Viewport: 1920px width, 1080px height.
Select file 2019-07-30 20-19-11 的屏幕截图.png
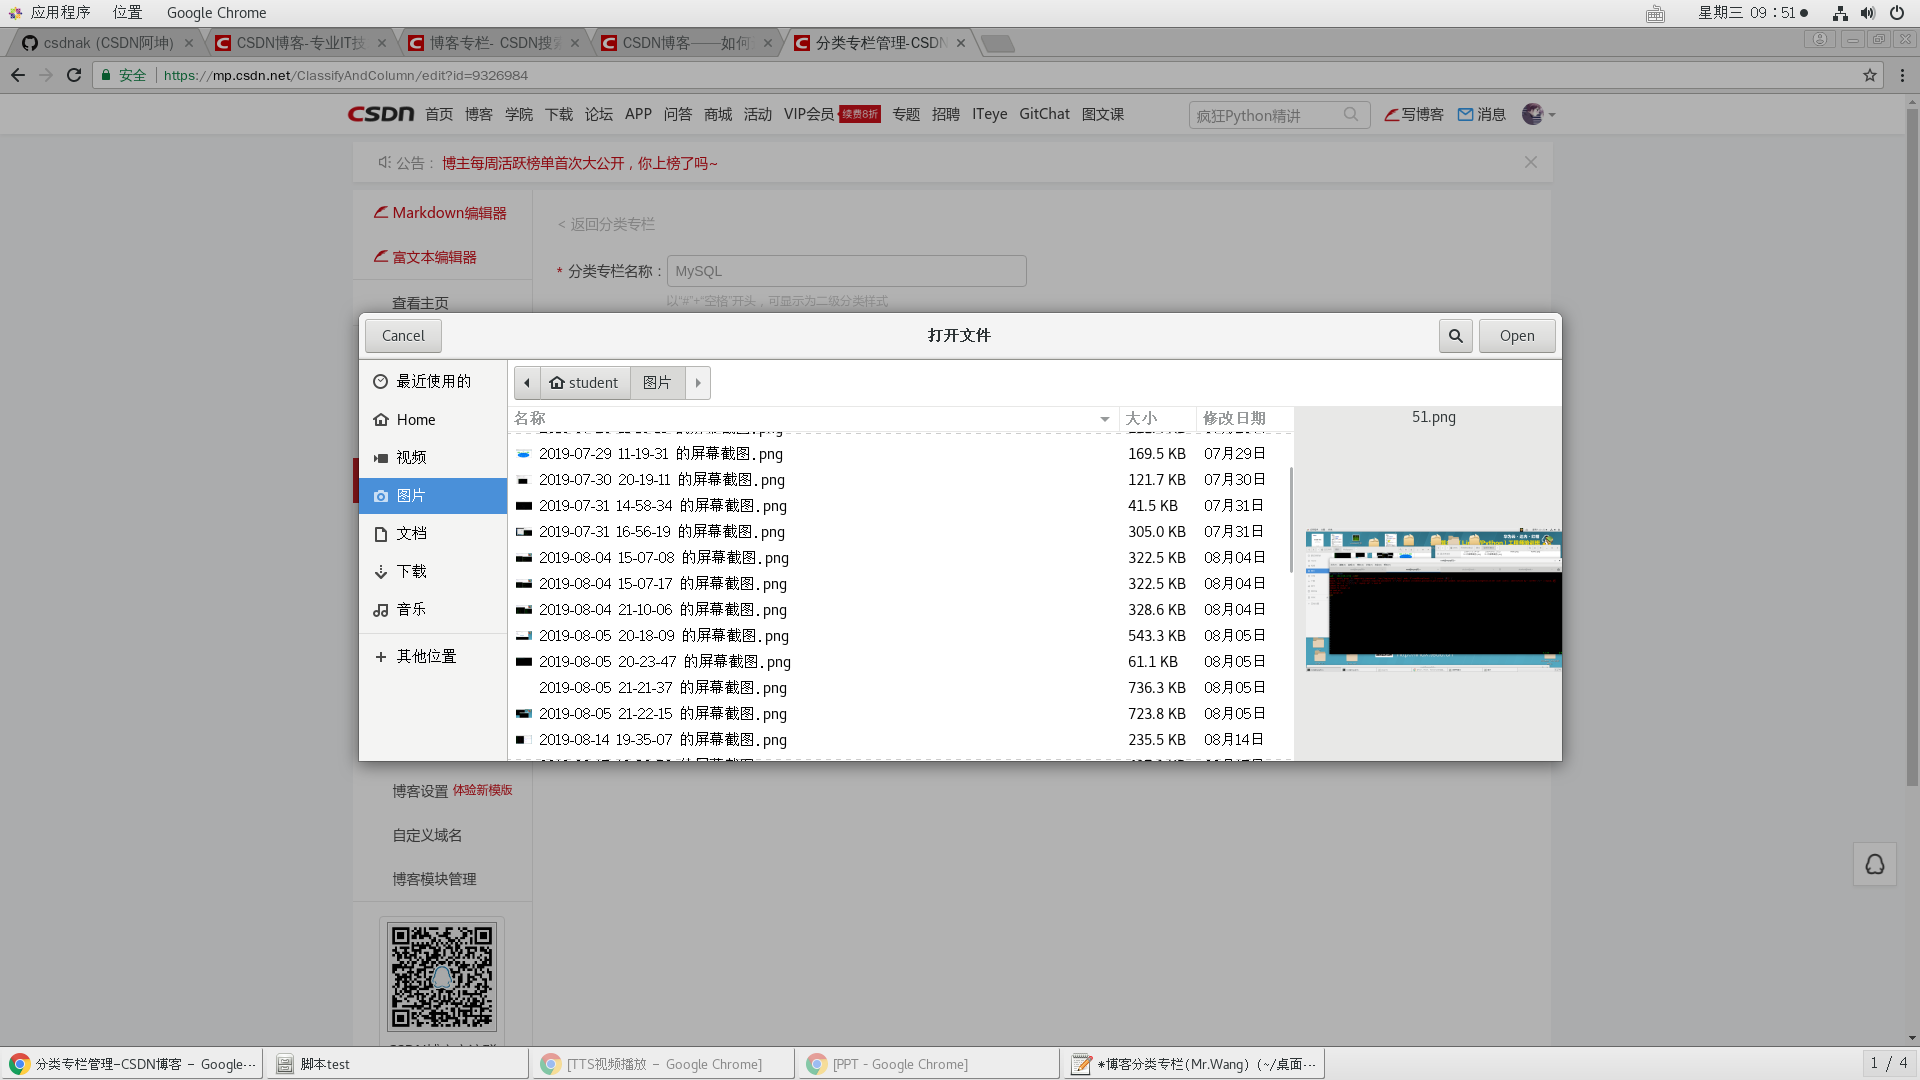[x=900, y=480]
